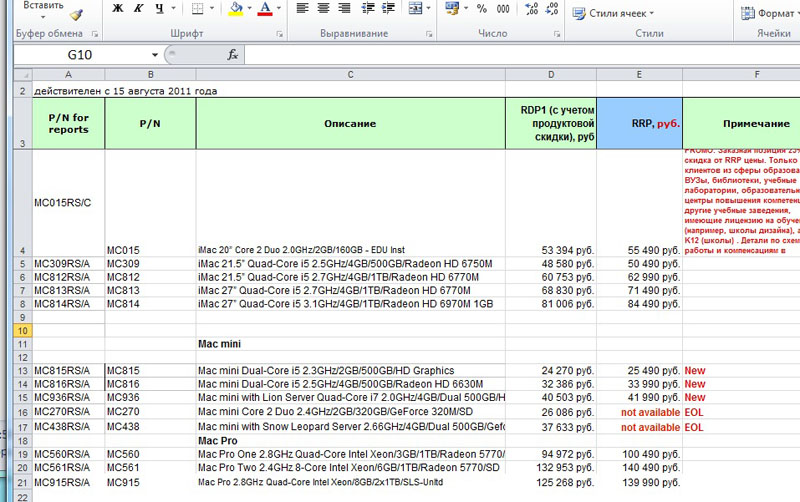The width and height of the screenshot is (800, 502).
Task: Align text to the right
Action: coord(344,8)
